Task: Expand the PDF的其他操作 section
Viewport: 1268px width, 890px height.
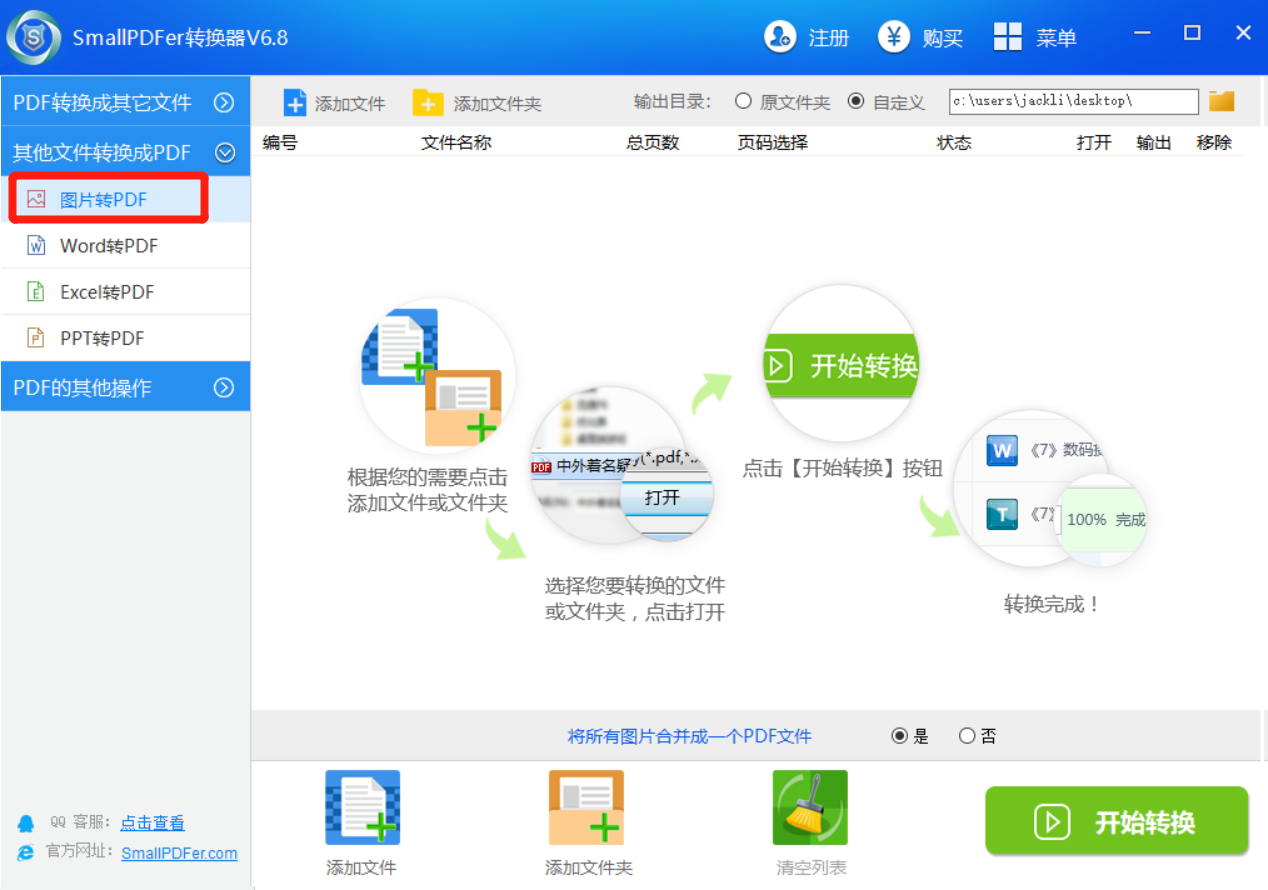Action: point(125,387)
